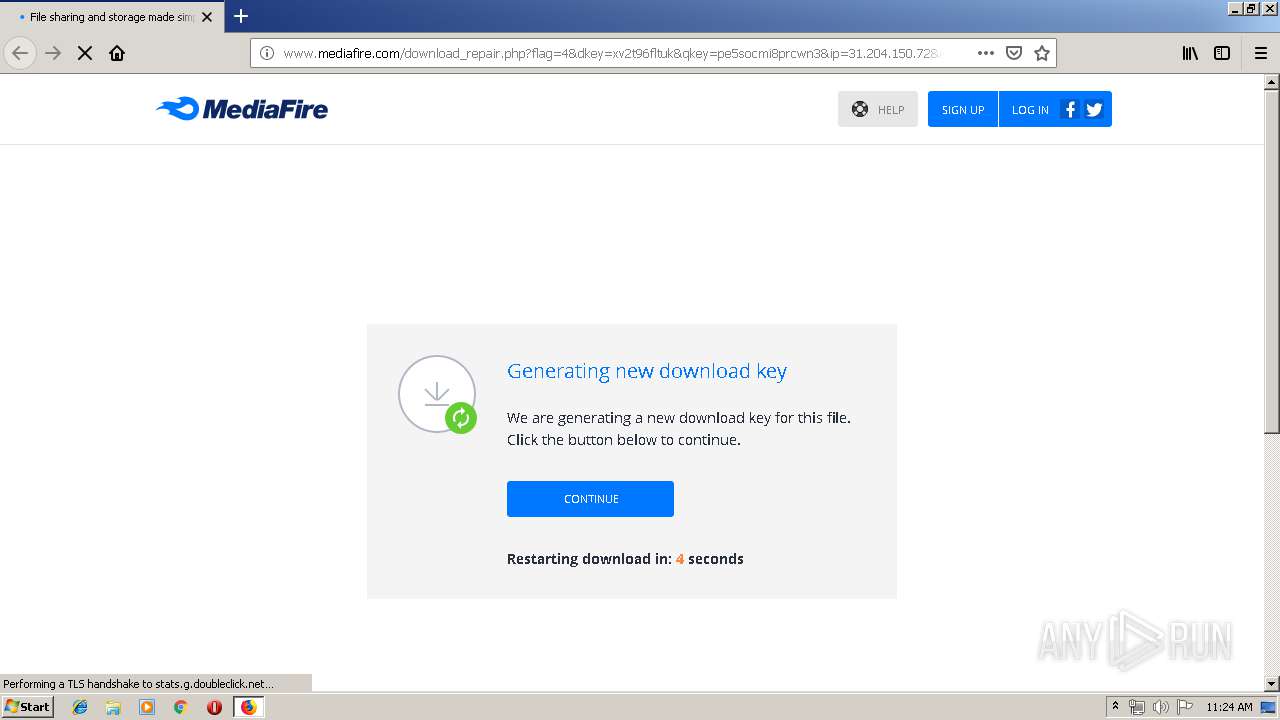Open media player from taskbar
Viewport: 1280px width, 720px height.
pos(147,707)
